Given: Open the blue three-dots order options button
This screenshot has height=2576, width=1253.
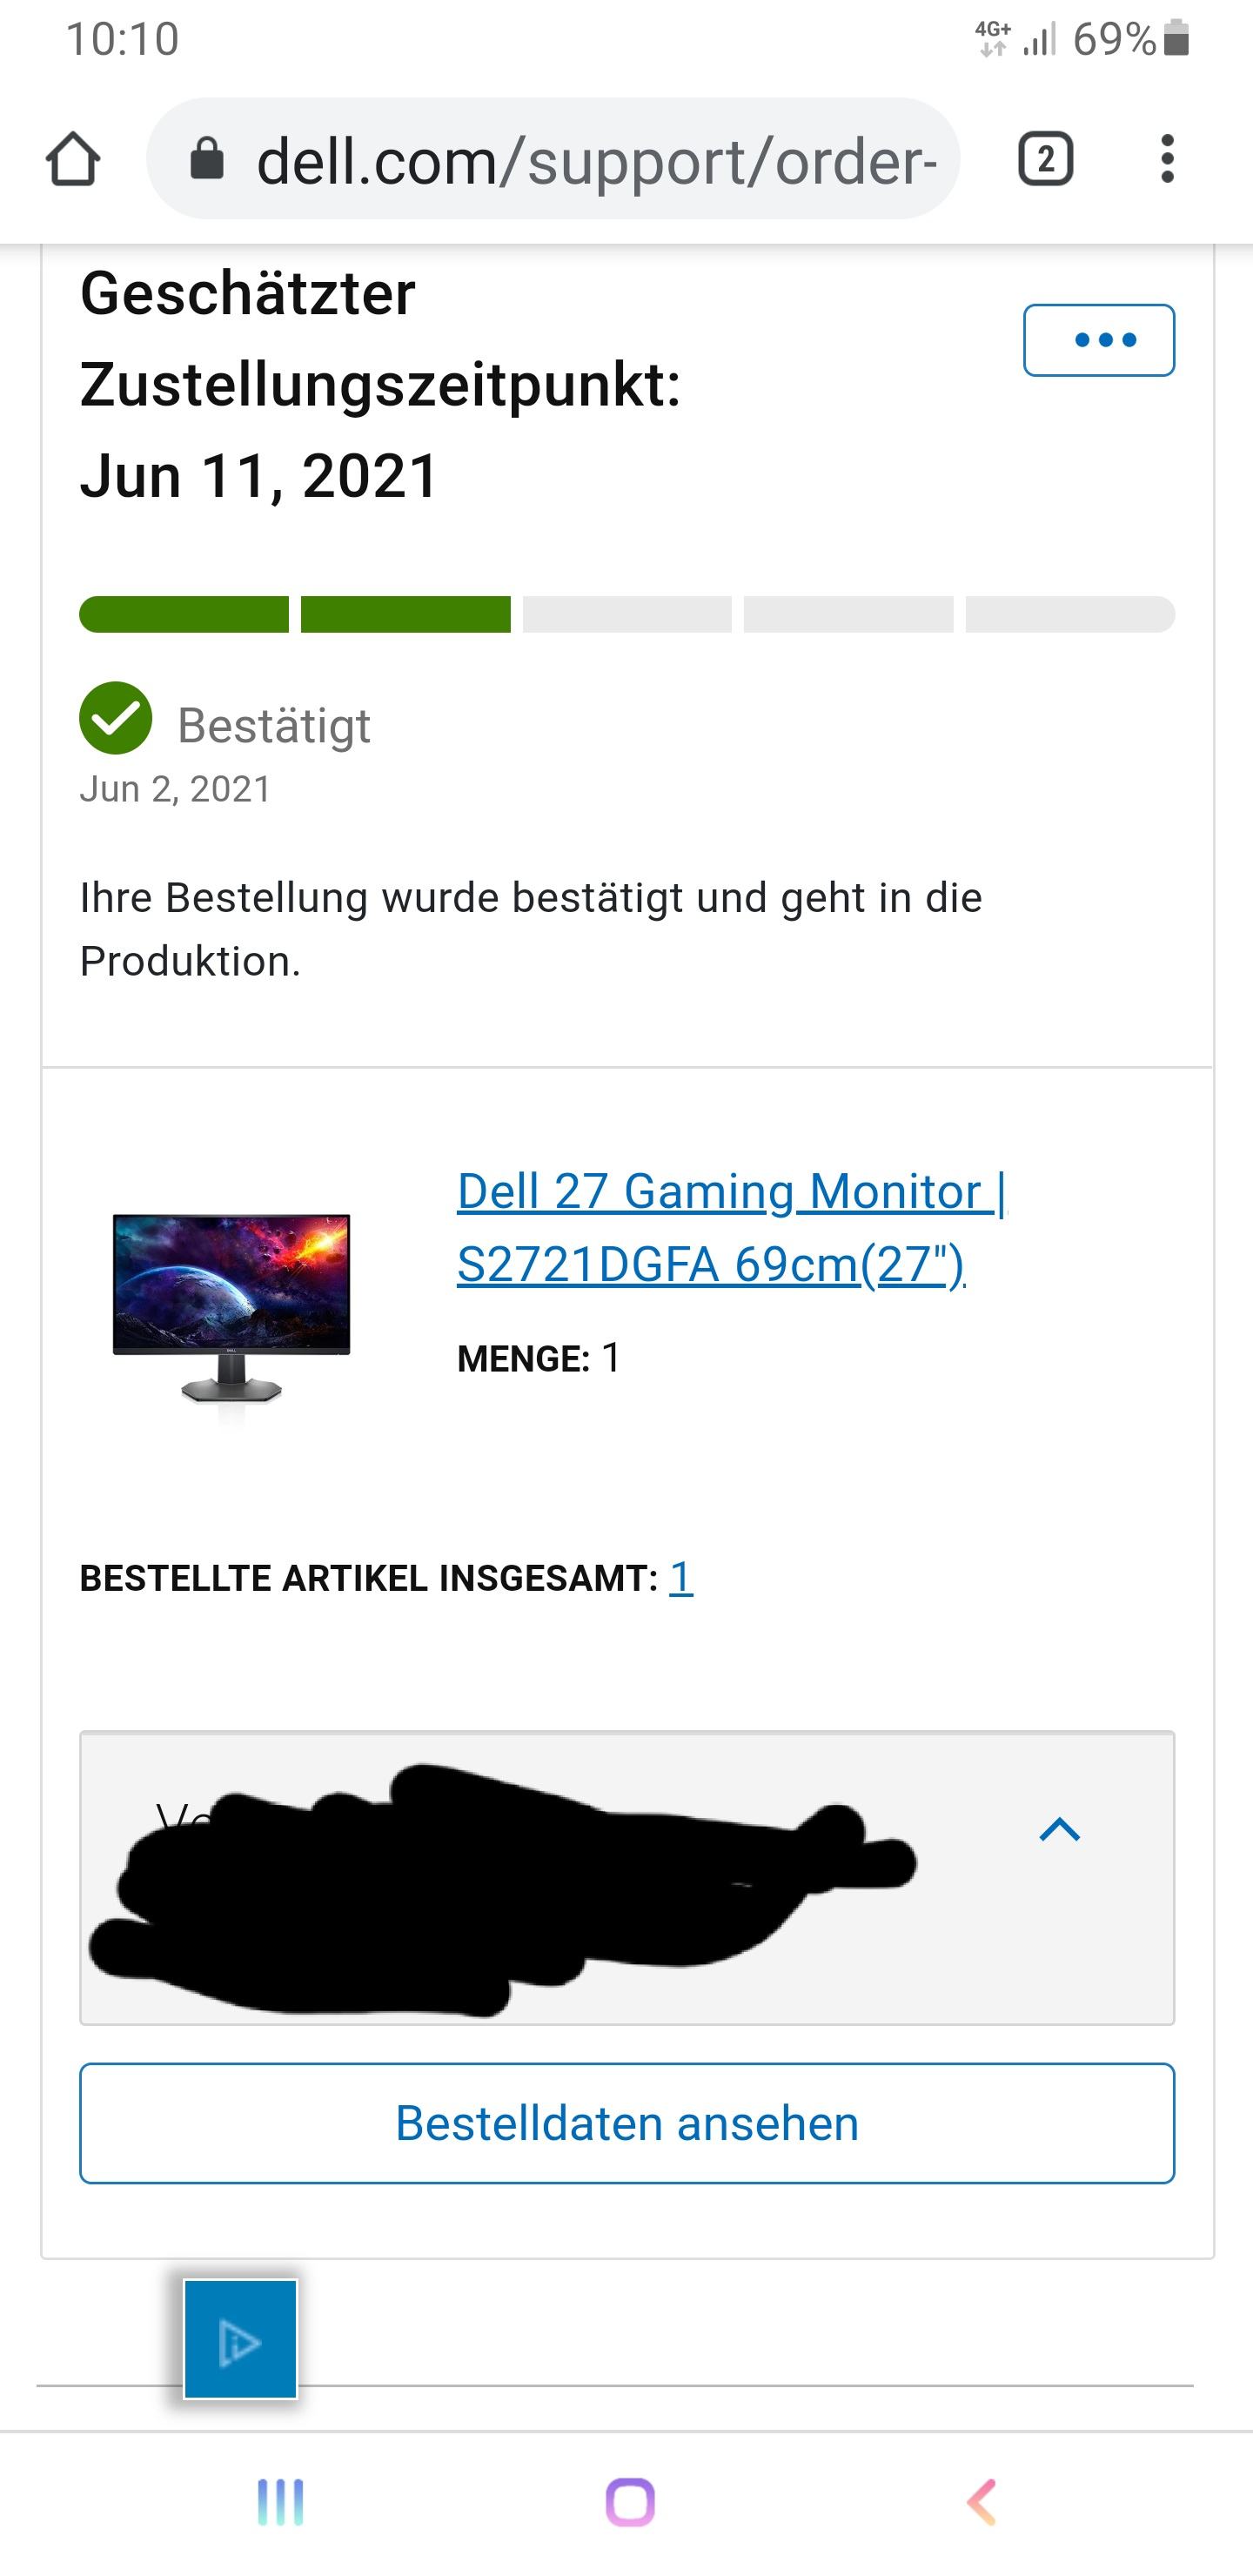Looking at the screenshot, I should pos(1098,340).
